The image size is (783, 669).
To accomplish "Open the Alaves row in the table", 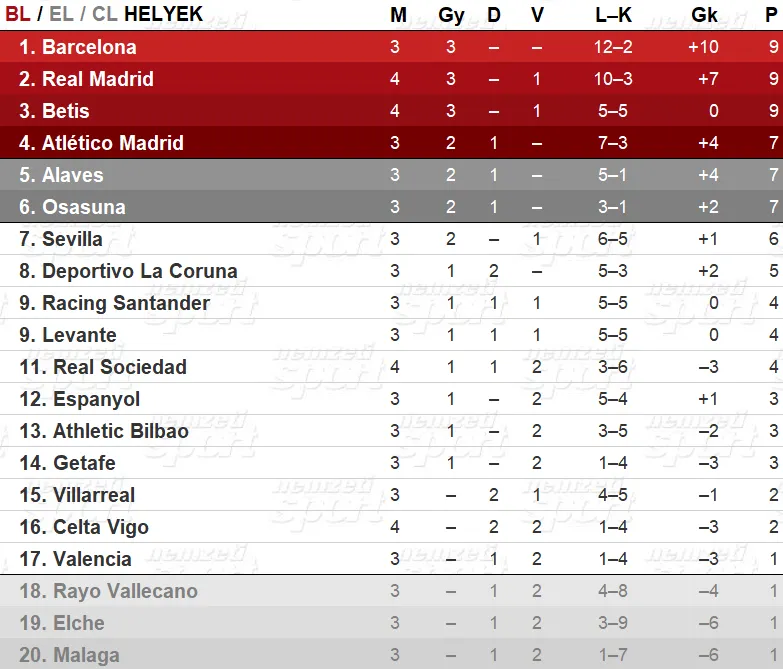I will click(x=392, y=175).
